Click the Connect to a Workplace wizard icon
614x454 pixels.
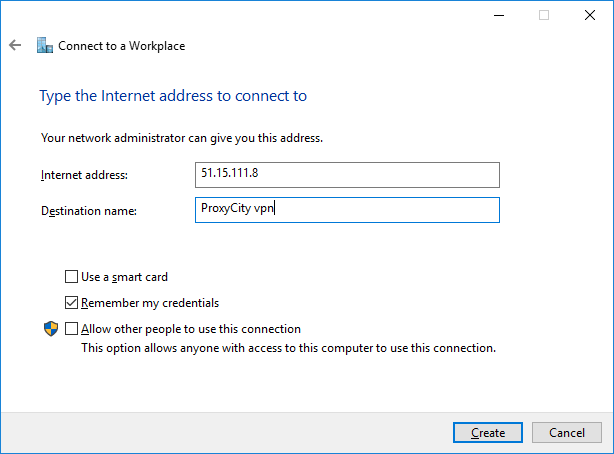coord(44,45)
